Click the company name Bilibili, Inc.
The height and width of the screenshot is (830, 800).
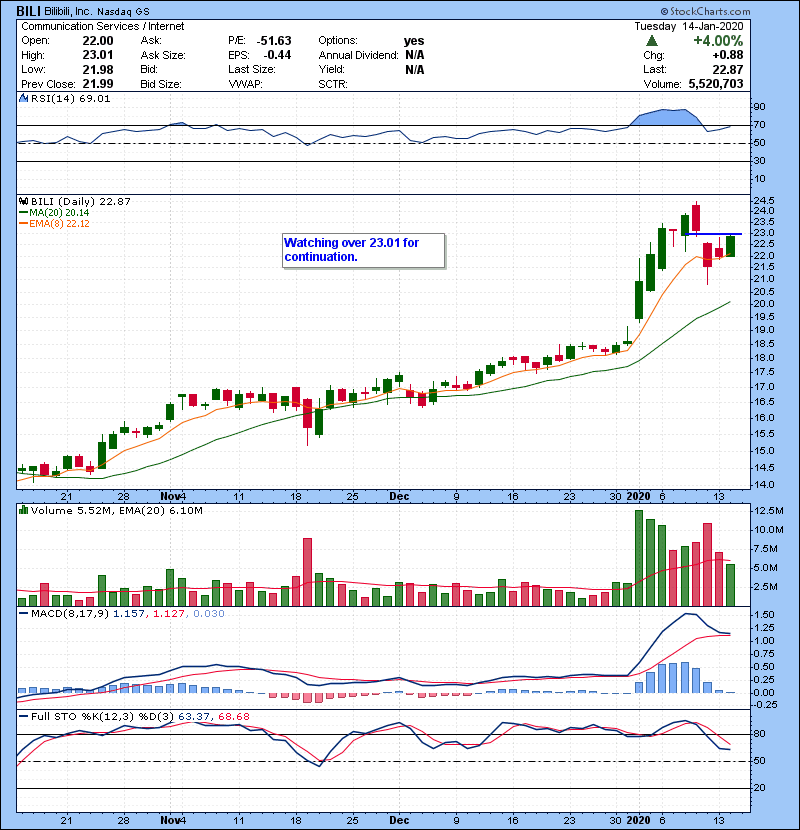click(x=68, y=11)
